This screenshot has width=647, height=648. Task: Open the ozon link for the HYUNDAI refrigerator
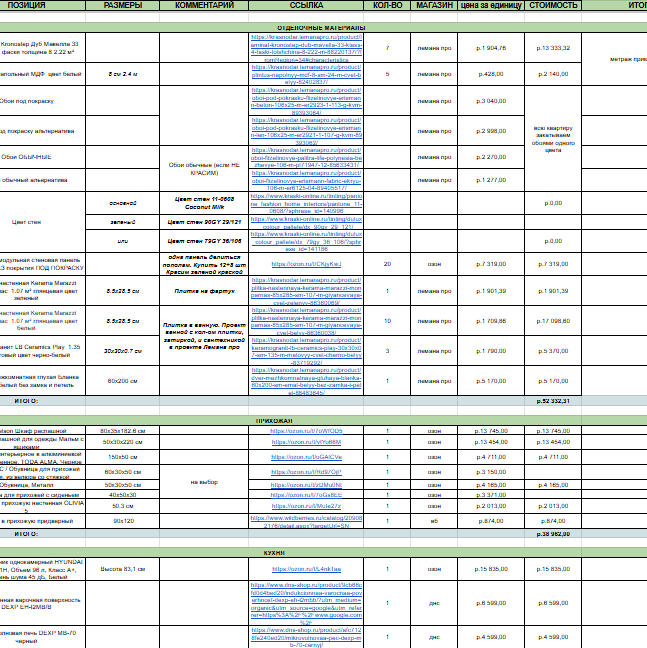tap(306, 569)
